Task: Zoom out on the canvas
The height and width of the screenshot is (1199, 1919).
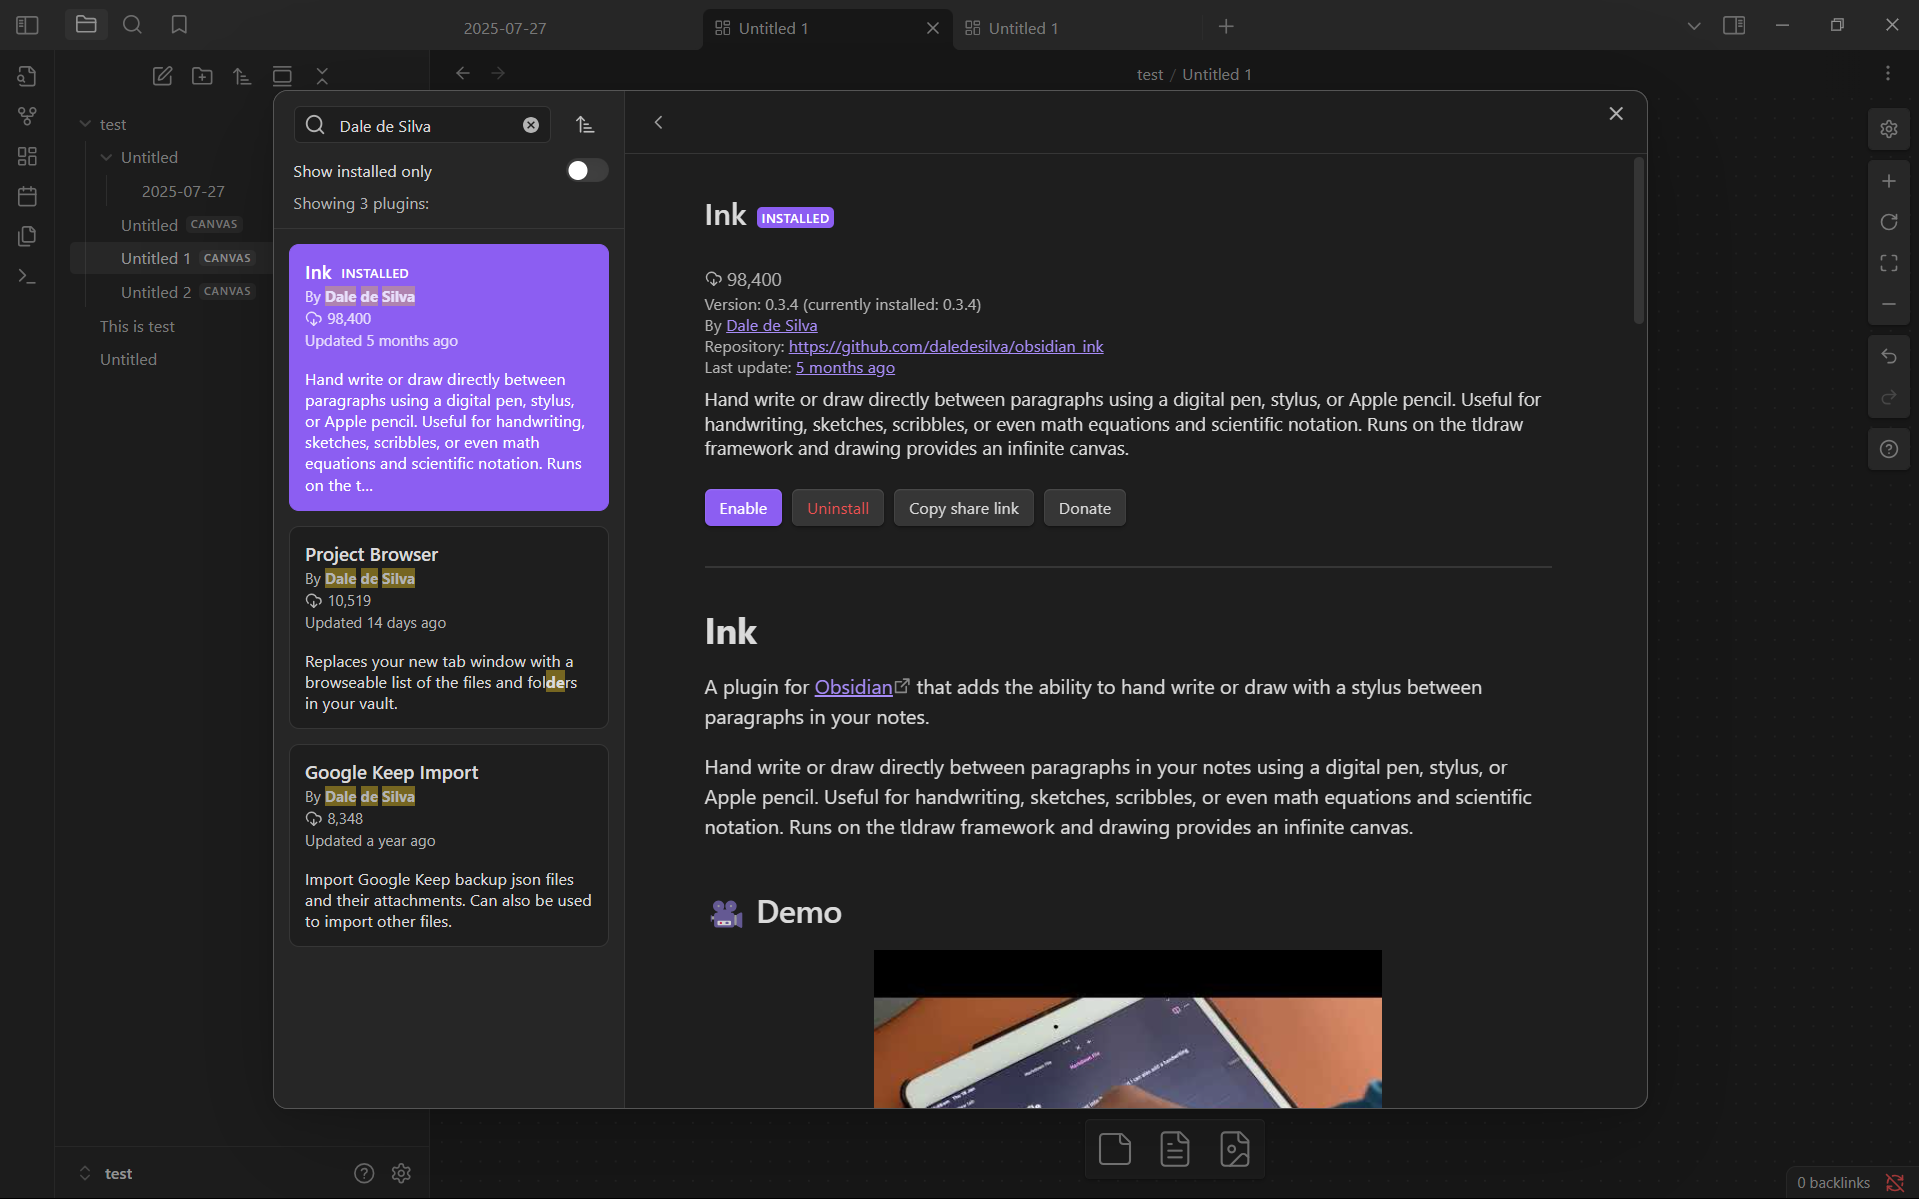Action: point(1888,304)
